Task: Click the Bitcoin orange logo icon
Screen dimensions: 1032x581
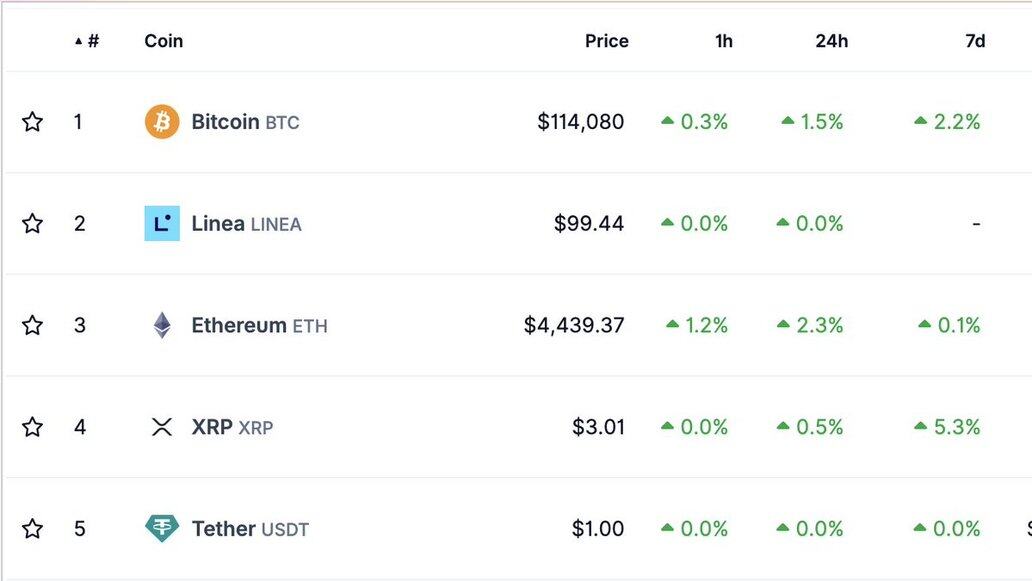Action: tap(162, 122)
